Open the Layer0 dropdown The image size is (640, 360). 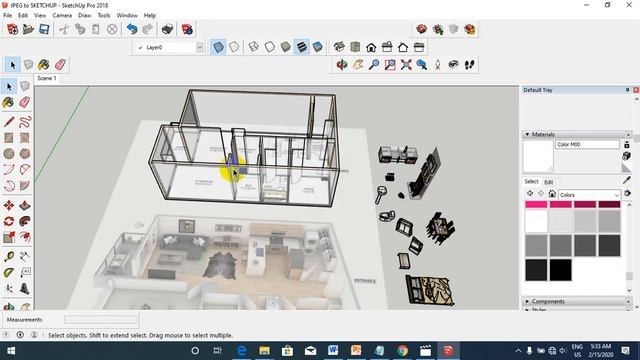(200, 47)
